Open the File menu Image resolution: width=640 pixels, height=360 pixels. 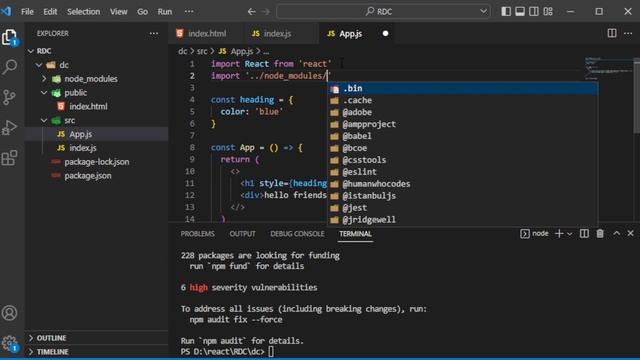(27, 12)
